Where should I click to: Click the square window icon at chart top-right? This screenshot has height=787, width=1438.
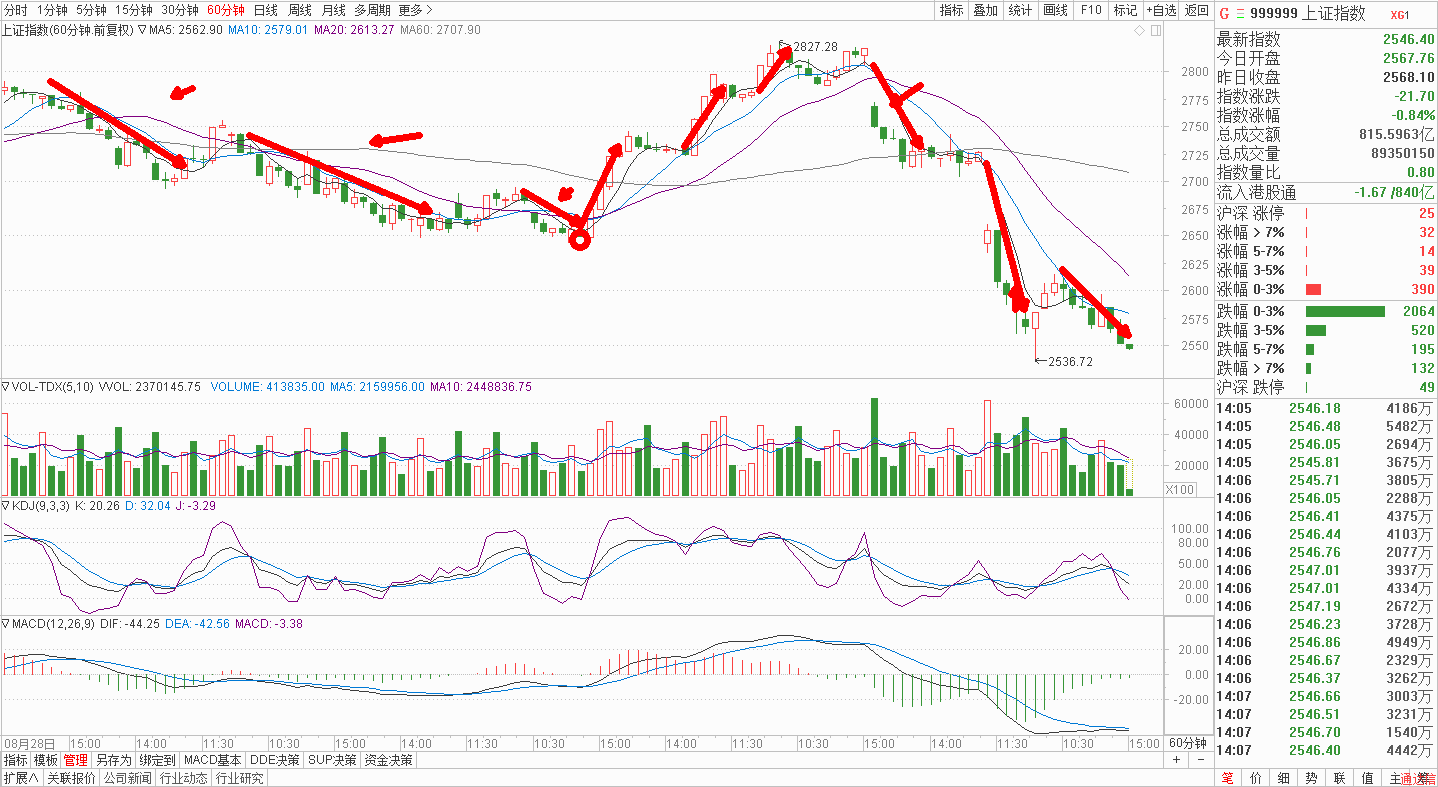[1155, 31]
